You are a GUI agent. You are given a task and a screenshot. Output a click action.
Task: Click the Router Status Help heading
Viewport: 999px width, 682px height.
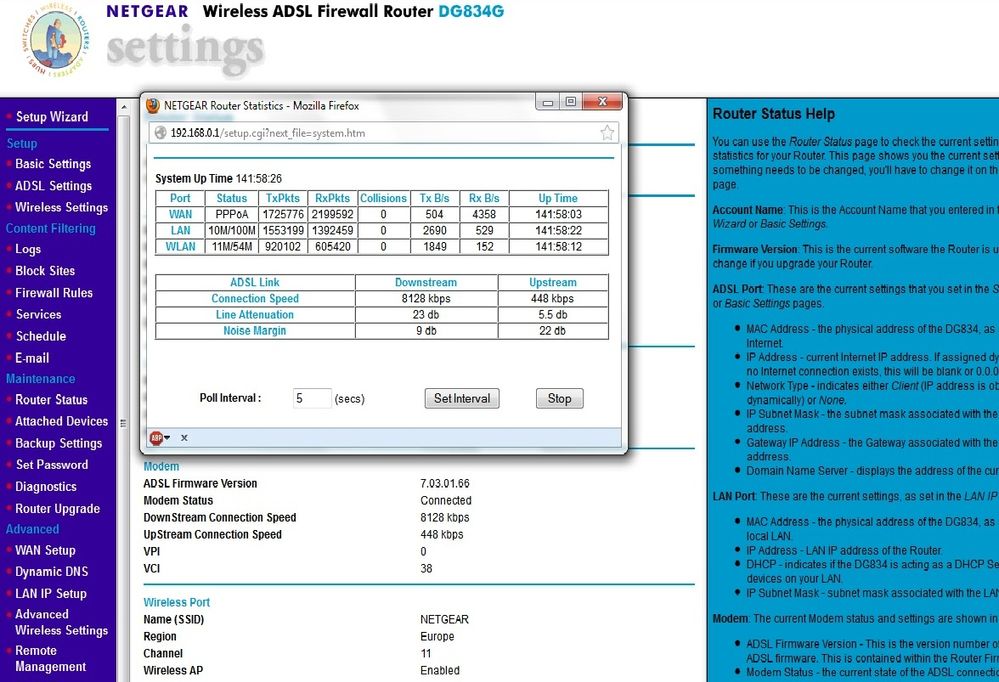773,114
